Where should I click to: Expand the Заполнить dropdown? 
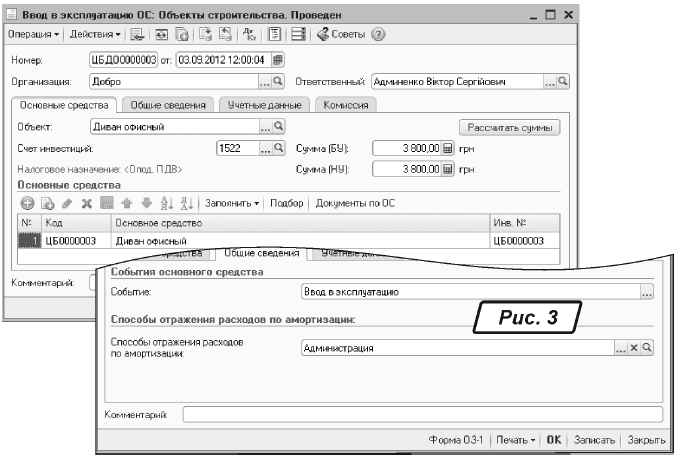[x=232, y=203]
